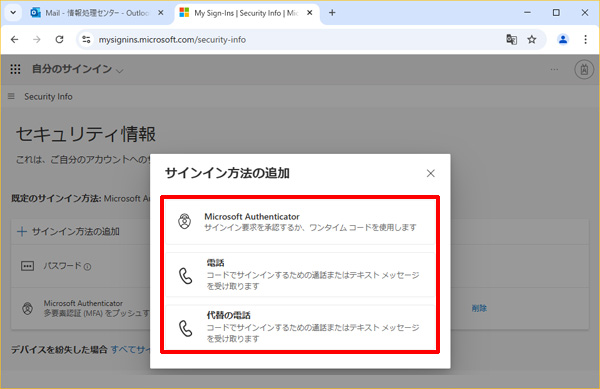Click the パスワード dots icon
This screenshot has height=389, width=600.
(27, 266)
